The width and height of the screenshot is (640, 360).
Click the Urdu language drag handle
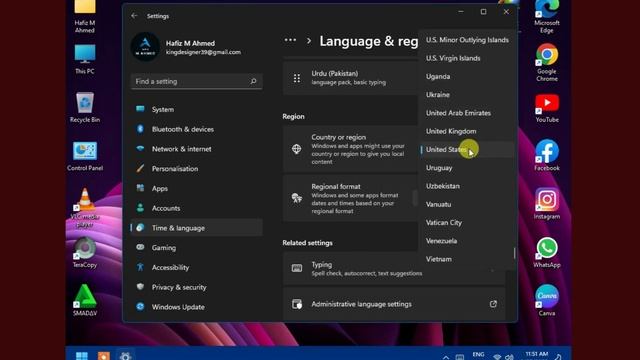pos(297,78)
